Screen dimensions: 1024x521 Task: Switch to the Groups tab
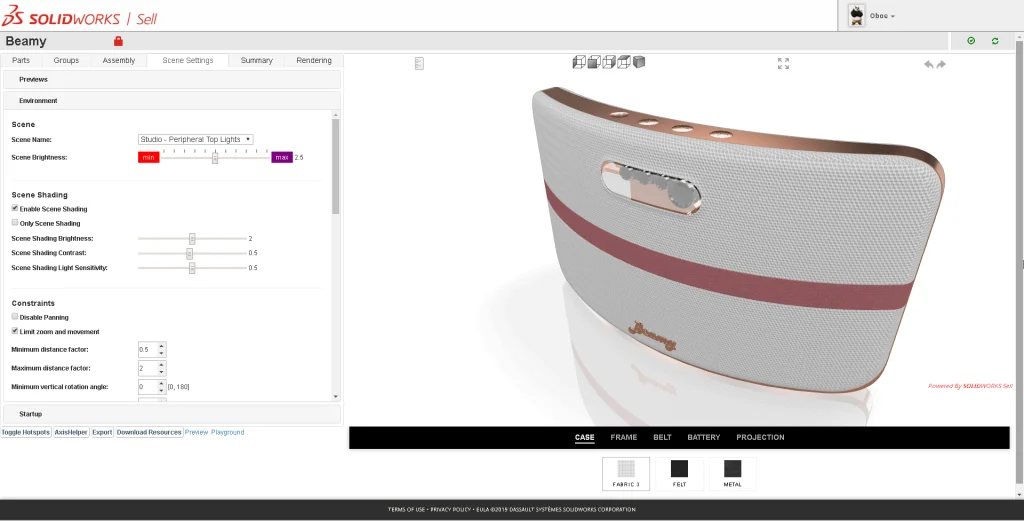pos(66,60)
